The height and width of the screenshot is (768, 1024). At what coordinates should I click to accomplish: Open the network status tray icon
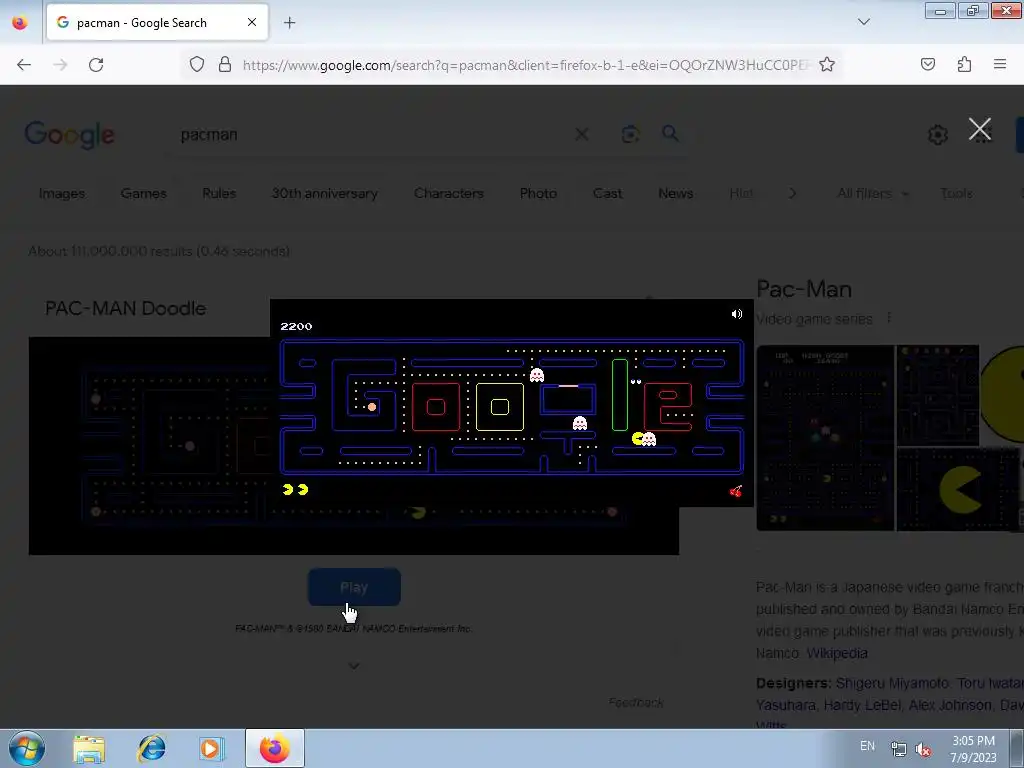(899, 749)
